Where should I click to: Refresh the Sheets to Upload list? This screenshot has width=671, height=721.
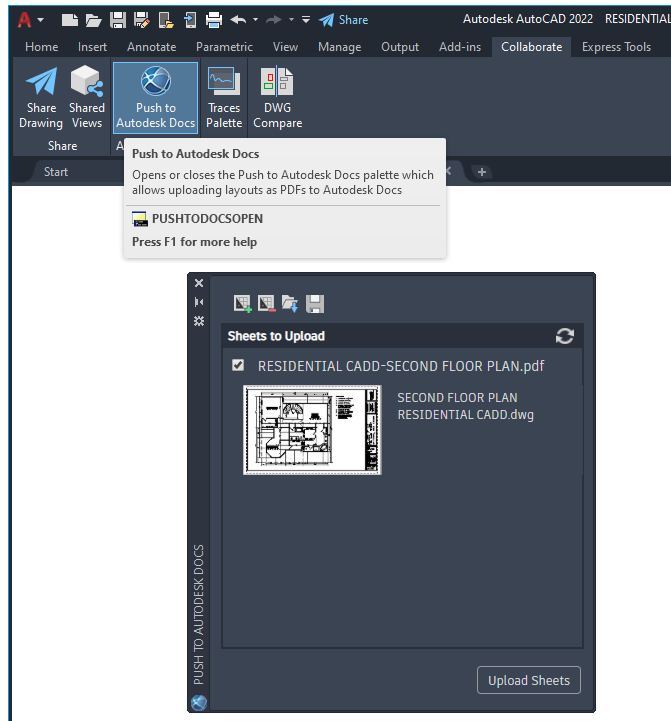coord(564,336)
